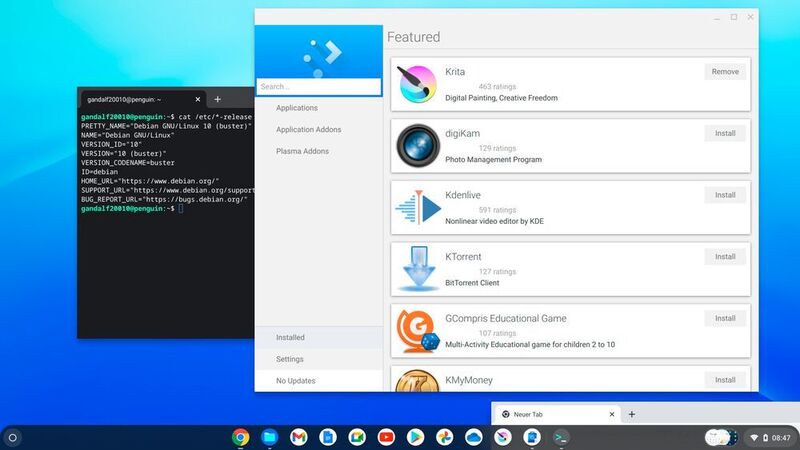Click 'ID=debian' line in terminal
The width and height of the screenshot is (800, 450).
pos(99,172)
